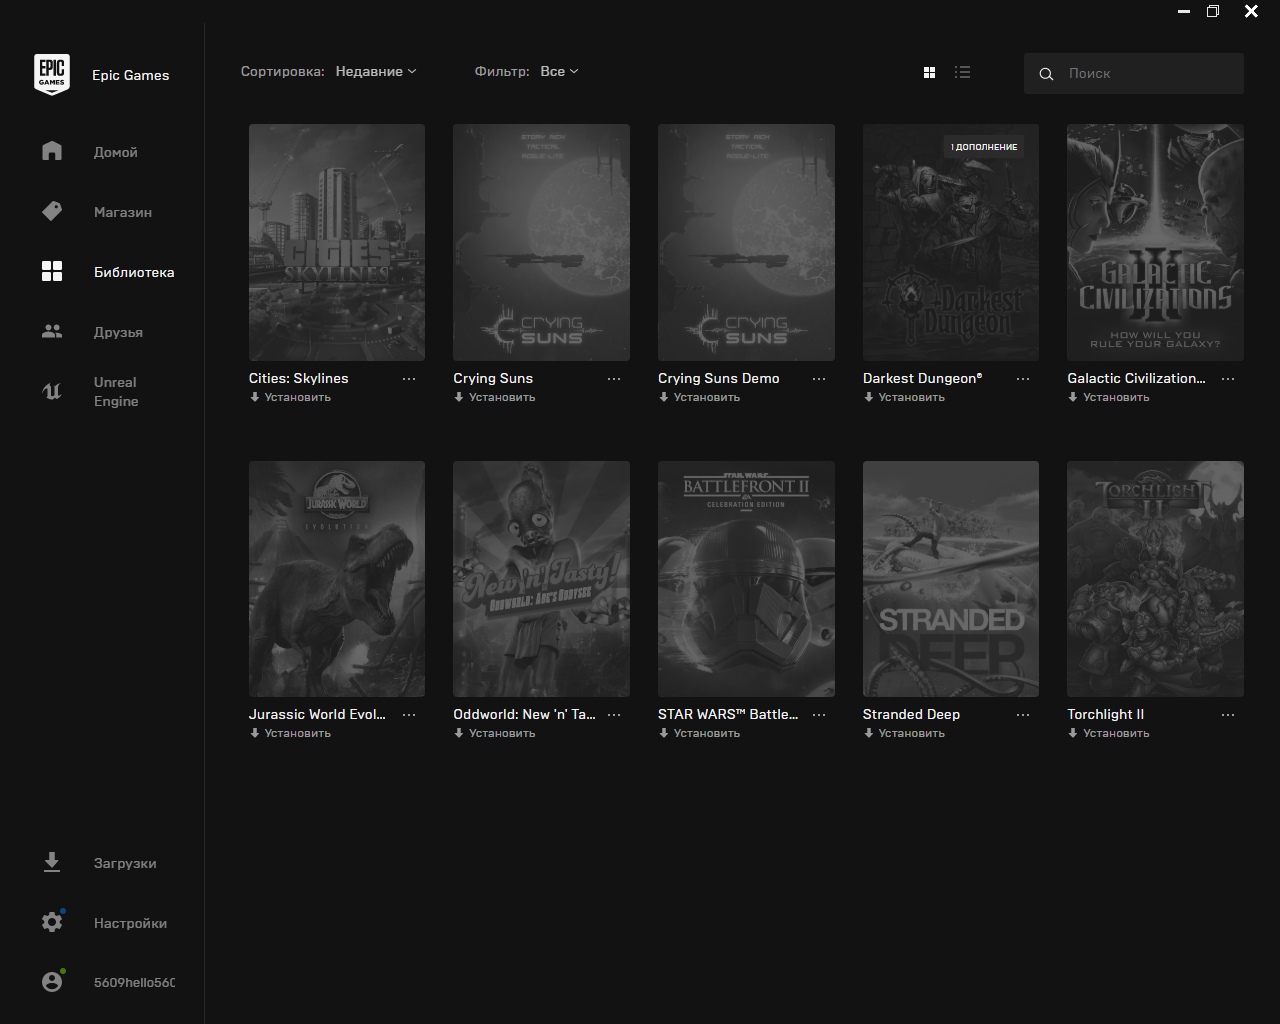Click the Cities: Skylines title text
The image size is (1280, 1024).
click(299, 378)
